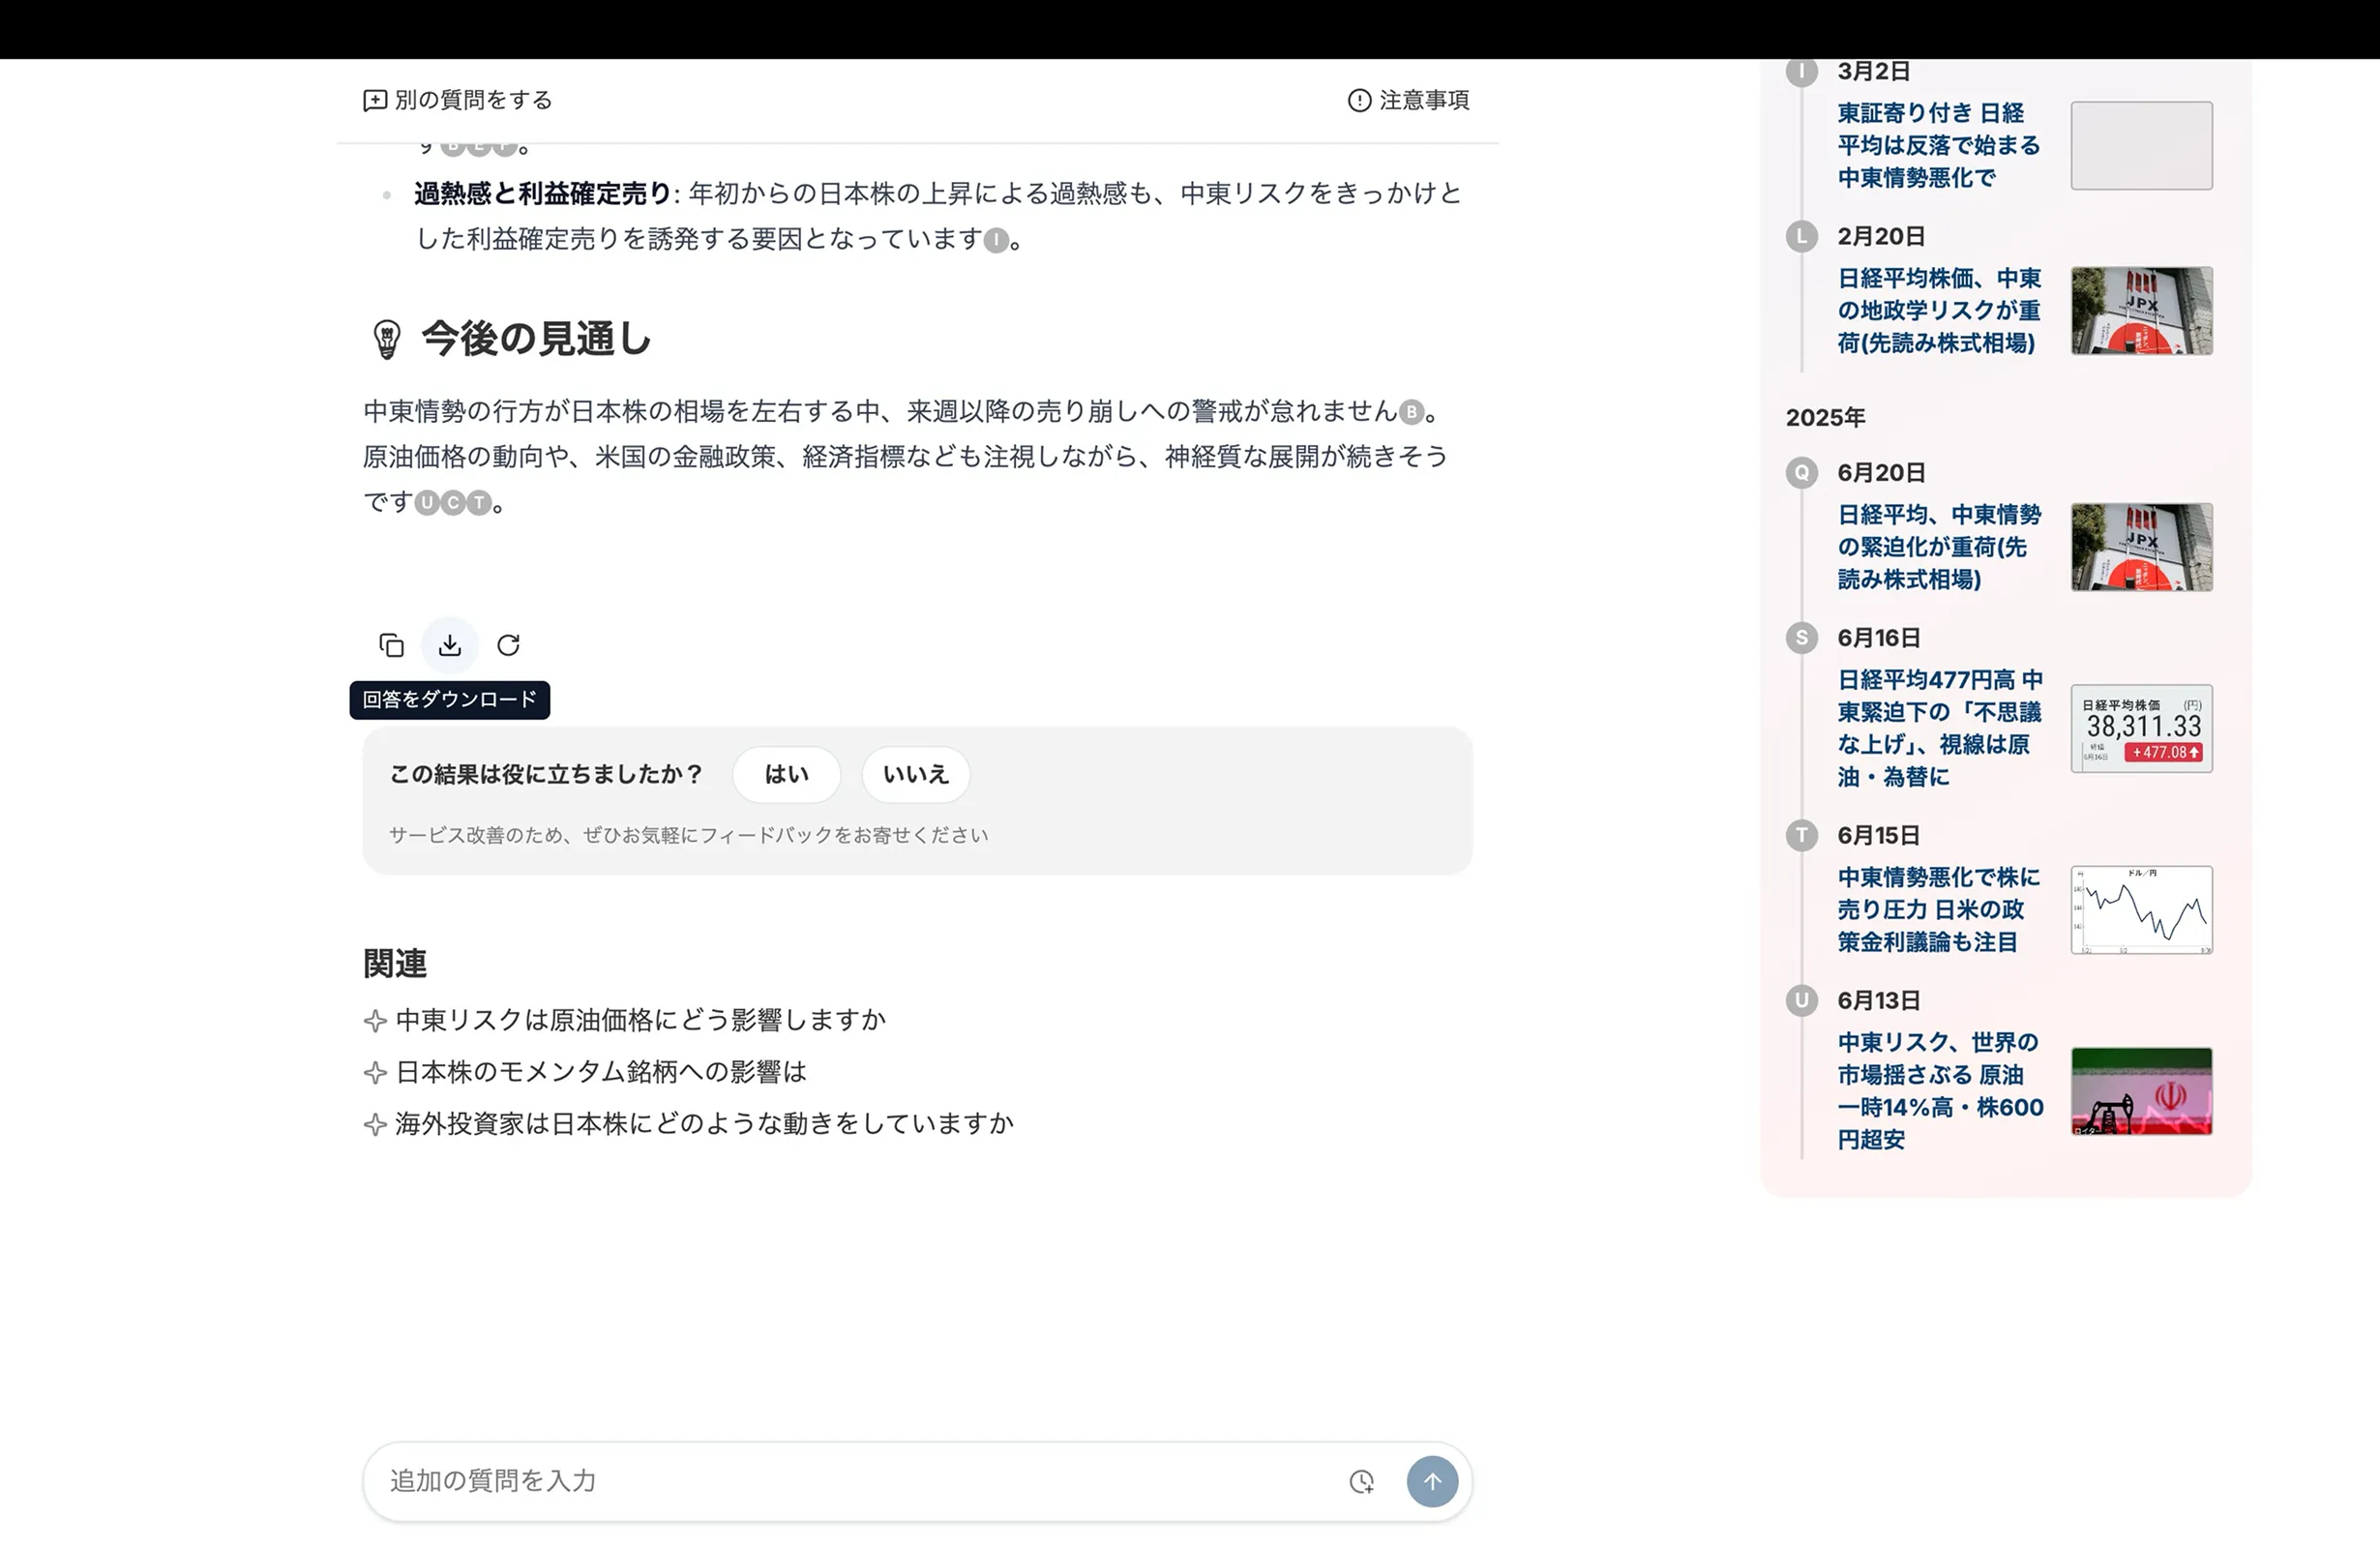
Task: Click the send arrow button
Action: [1432, 1481]
